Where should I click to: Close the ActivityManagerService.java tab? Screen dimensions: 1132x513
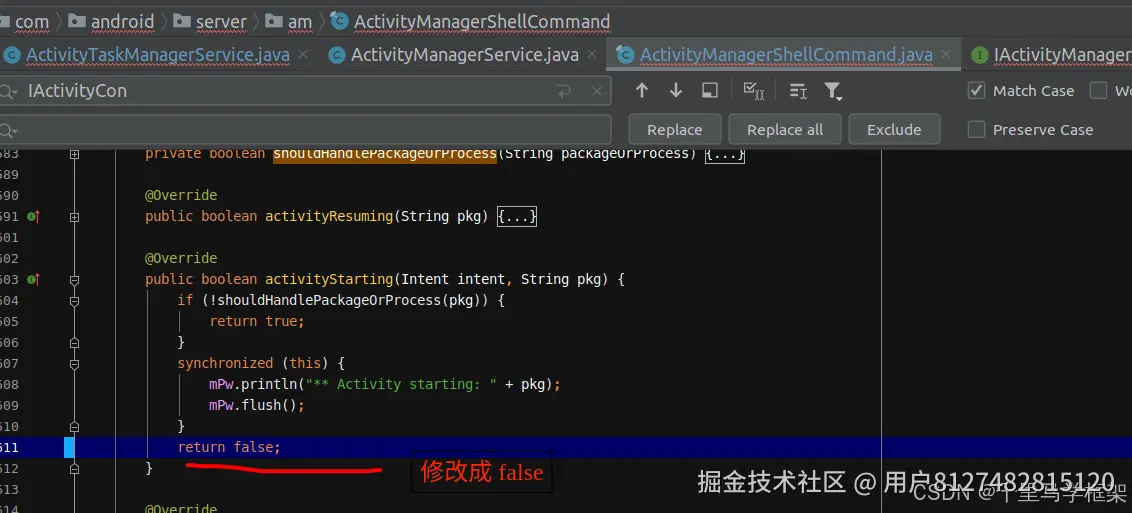tap(592, 54)
